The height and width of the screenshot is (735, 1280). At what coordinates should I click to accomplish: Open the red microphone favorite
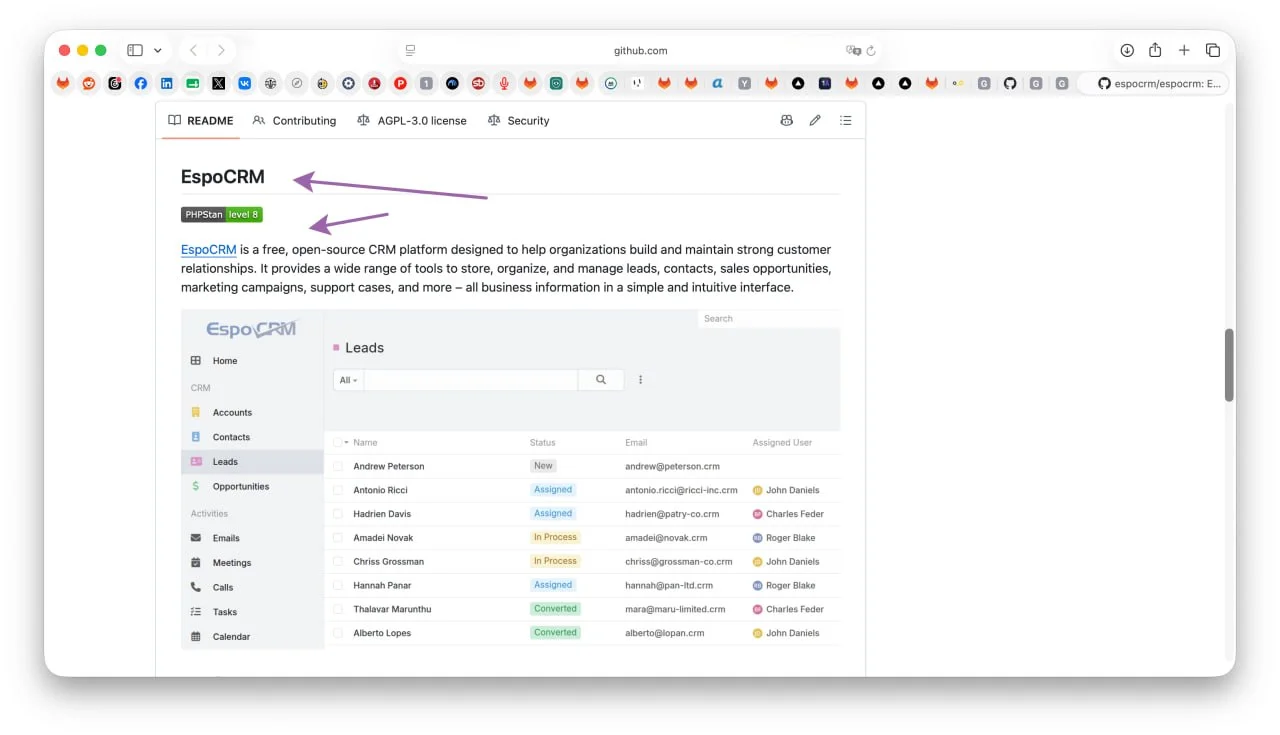pos(504,84)
